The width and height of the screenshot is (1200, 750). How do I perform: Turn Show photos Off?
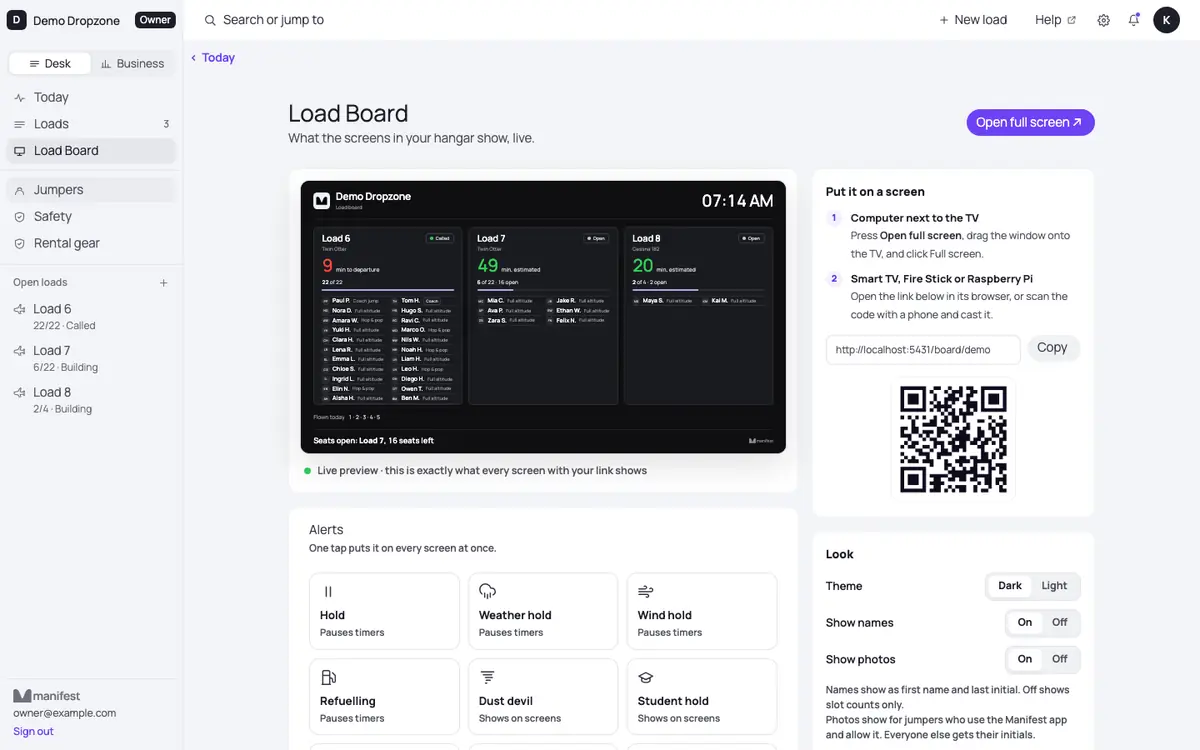[x=1060, y=659]
